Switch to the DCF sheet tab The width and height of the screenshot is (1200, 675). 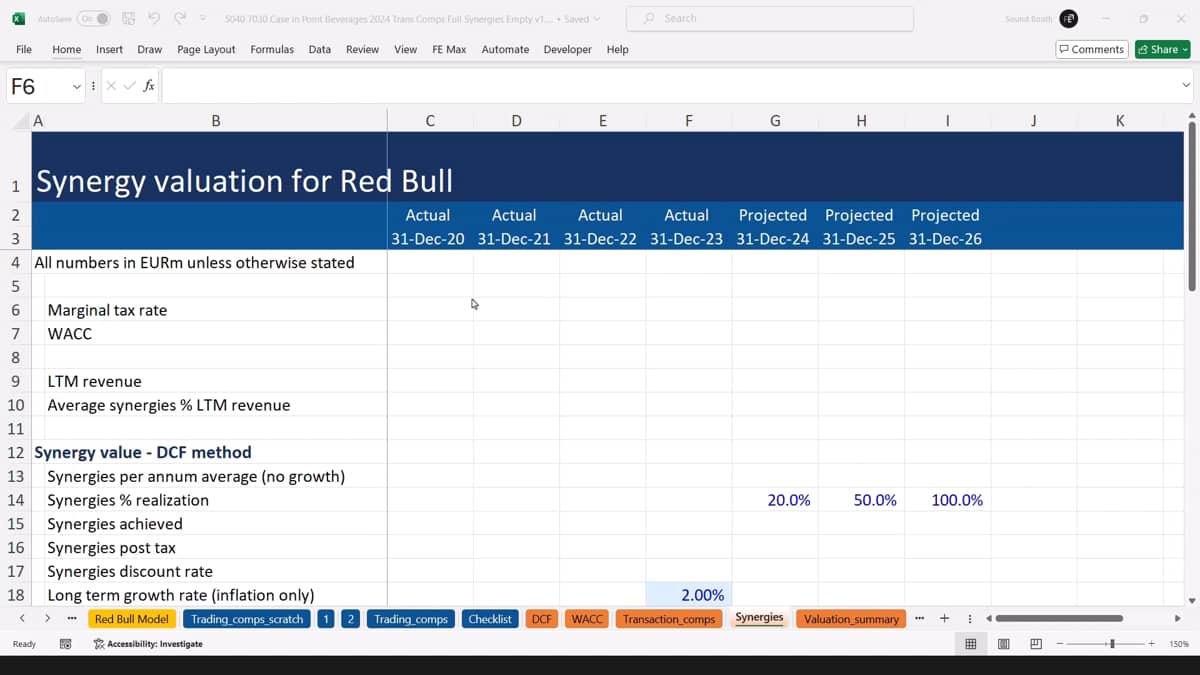click(x=542, y=619)
